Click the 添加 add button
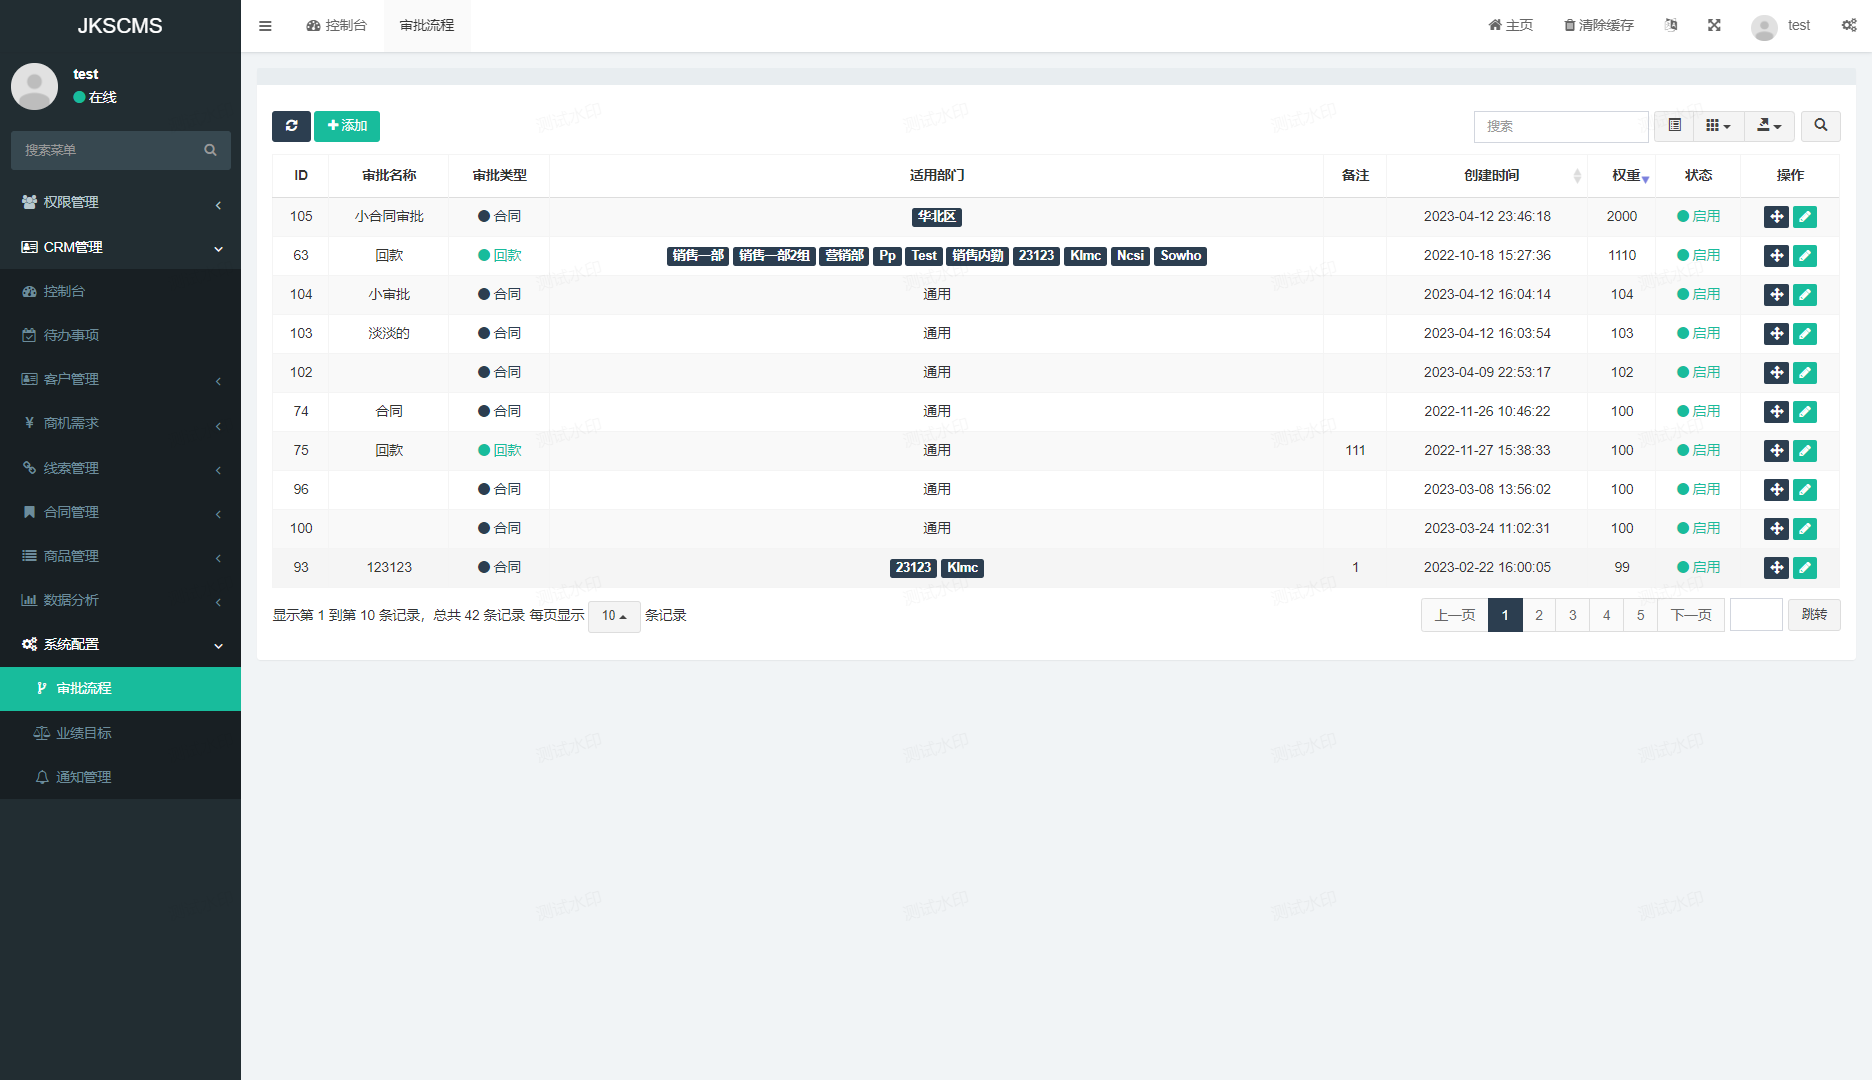 coord(347,126)
